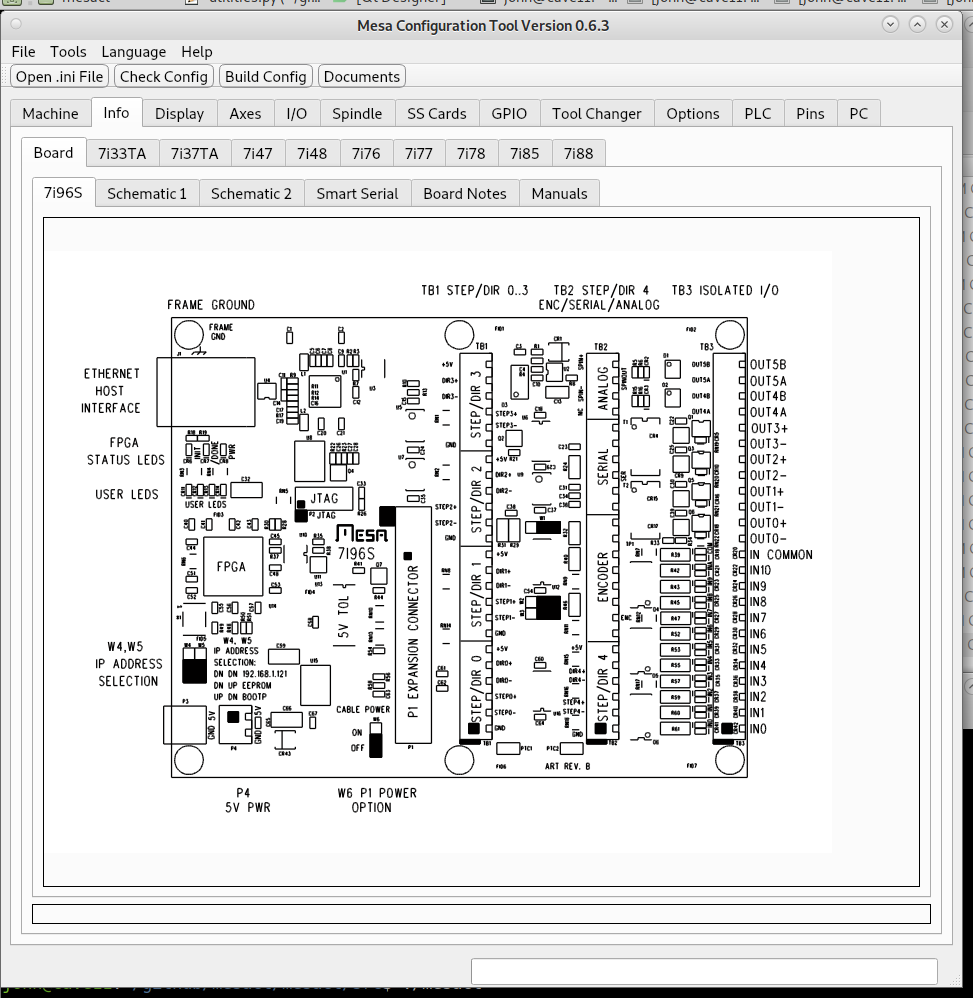Click the 'CABLE POWER' label on board
The width and height of the screenshot is (973, 998).
pyautogui.click(x=363, y=709)
